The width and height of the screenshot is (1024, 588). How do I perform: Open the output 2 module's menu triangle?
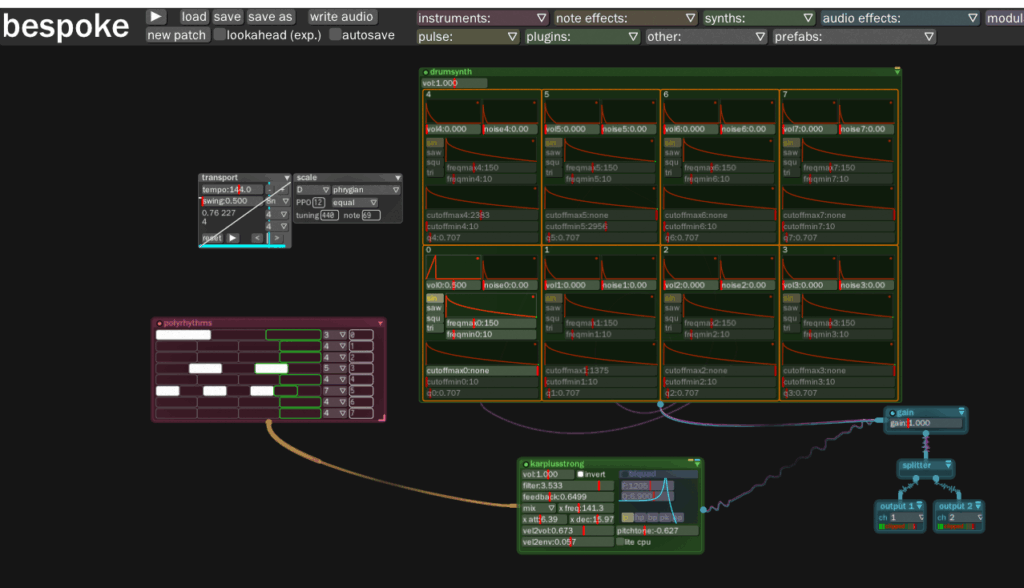[978, 506]
